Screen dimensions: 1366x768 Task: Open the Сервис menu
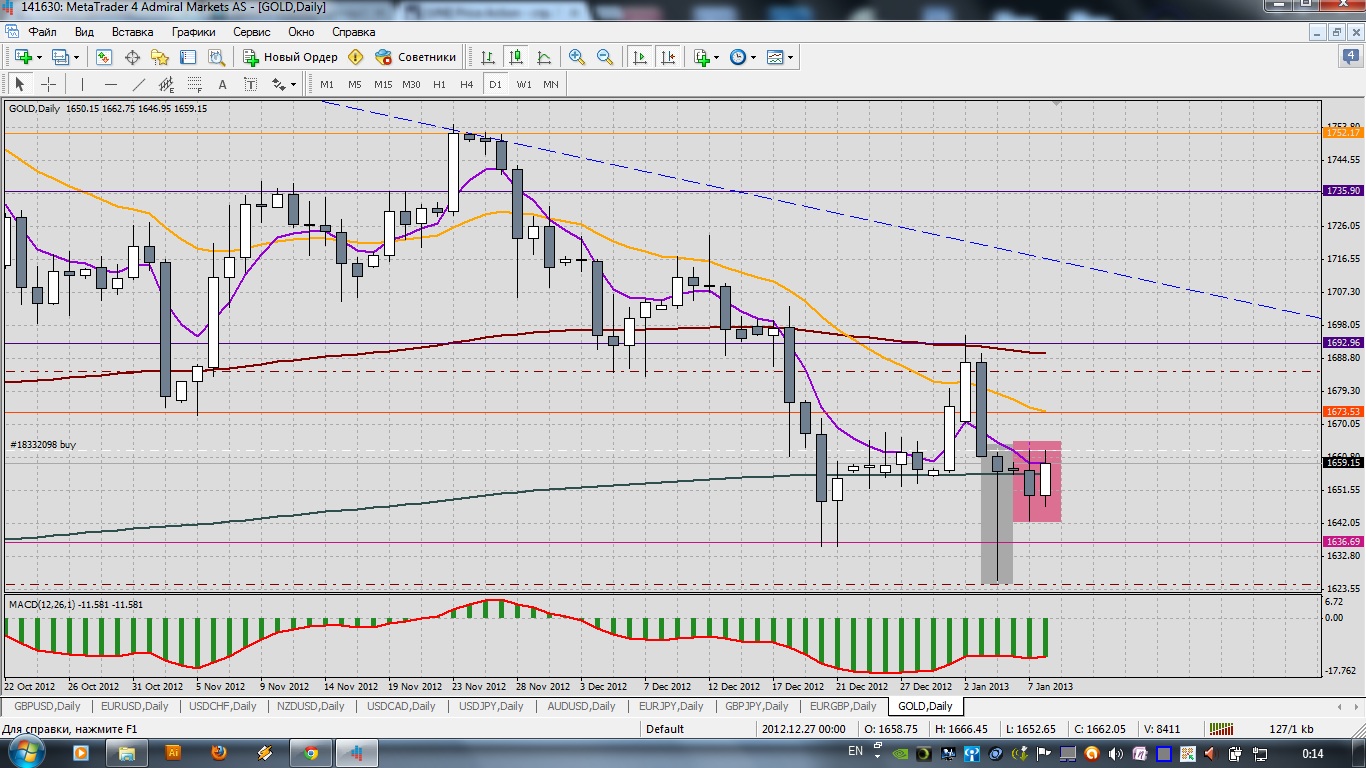point(251,32)
